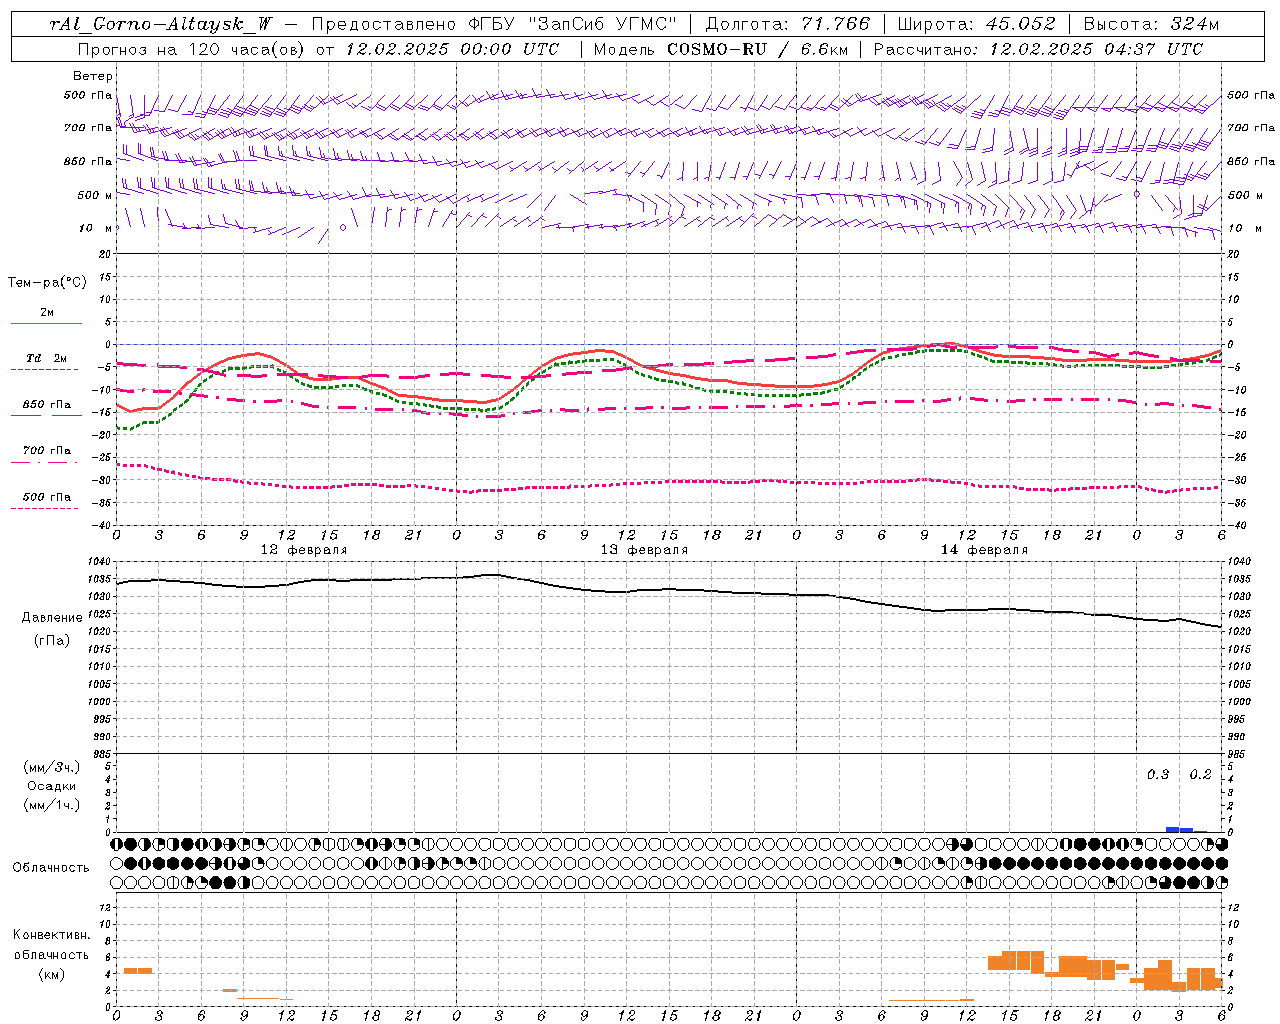This screenshot has height=1024, width=1280.
Task: Click the 2м temperature legend entry
Action: point(47,313)
